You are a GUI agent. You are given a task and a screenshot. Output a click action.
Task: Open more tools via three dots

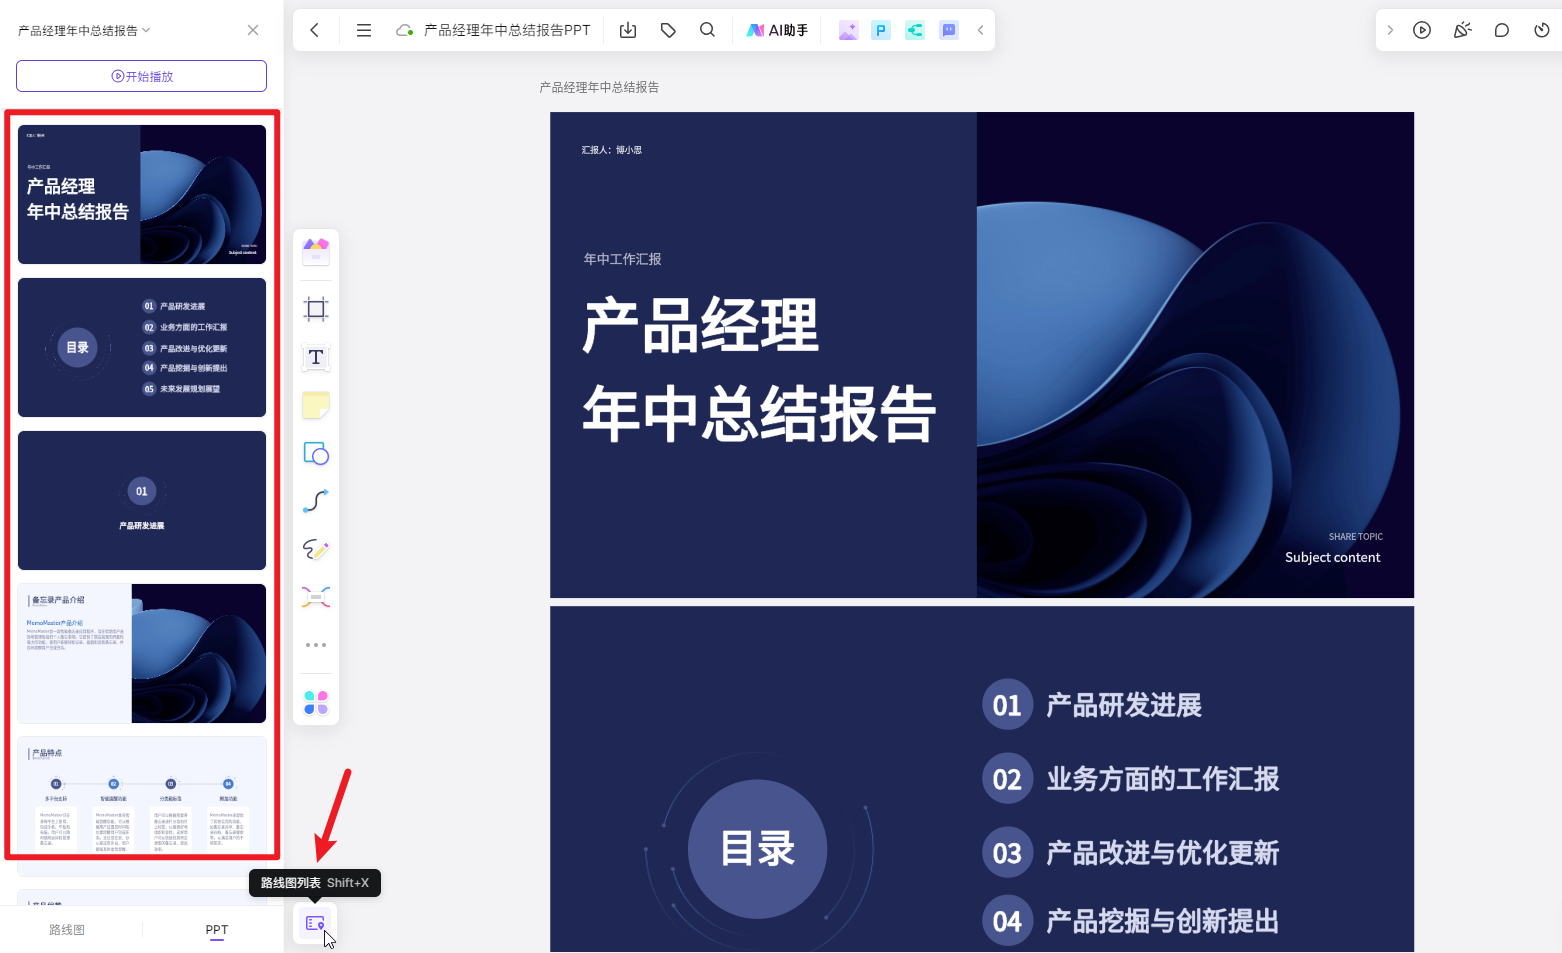point(316,645)
